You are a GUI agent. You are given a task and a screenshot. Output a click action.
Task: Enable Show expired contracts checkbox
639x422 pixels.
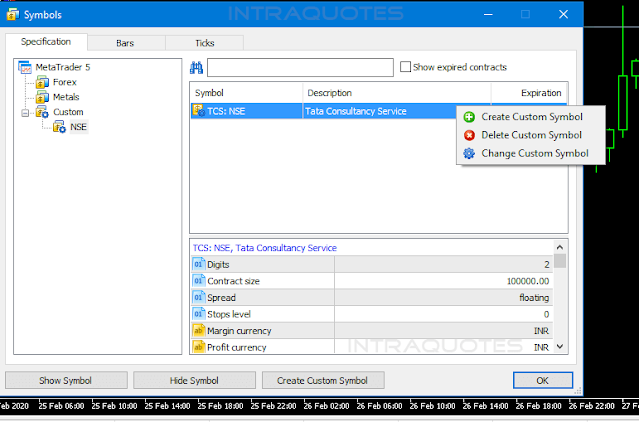point(405,67)
